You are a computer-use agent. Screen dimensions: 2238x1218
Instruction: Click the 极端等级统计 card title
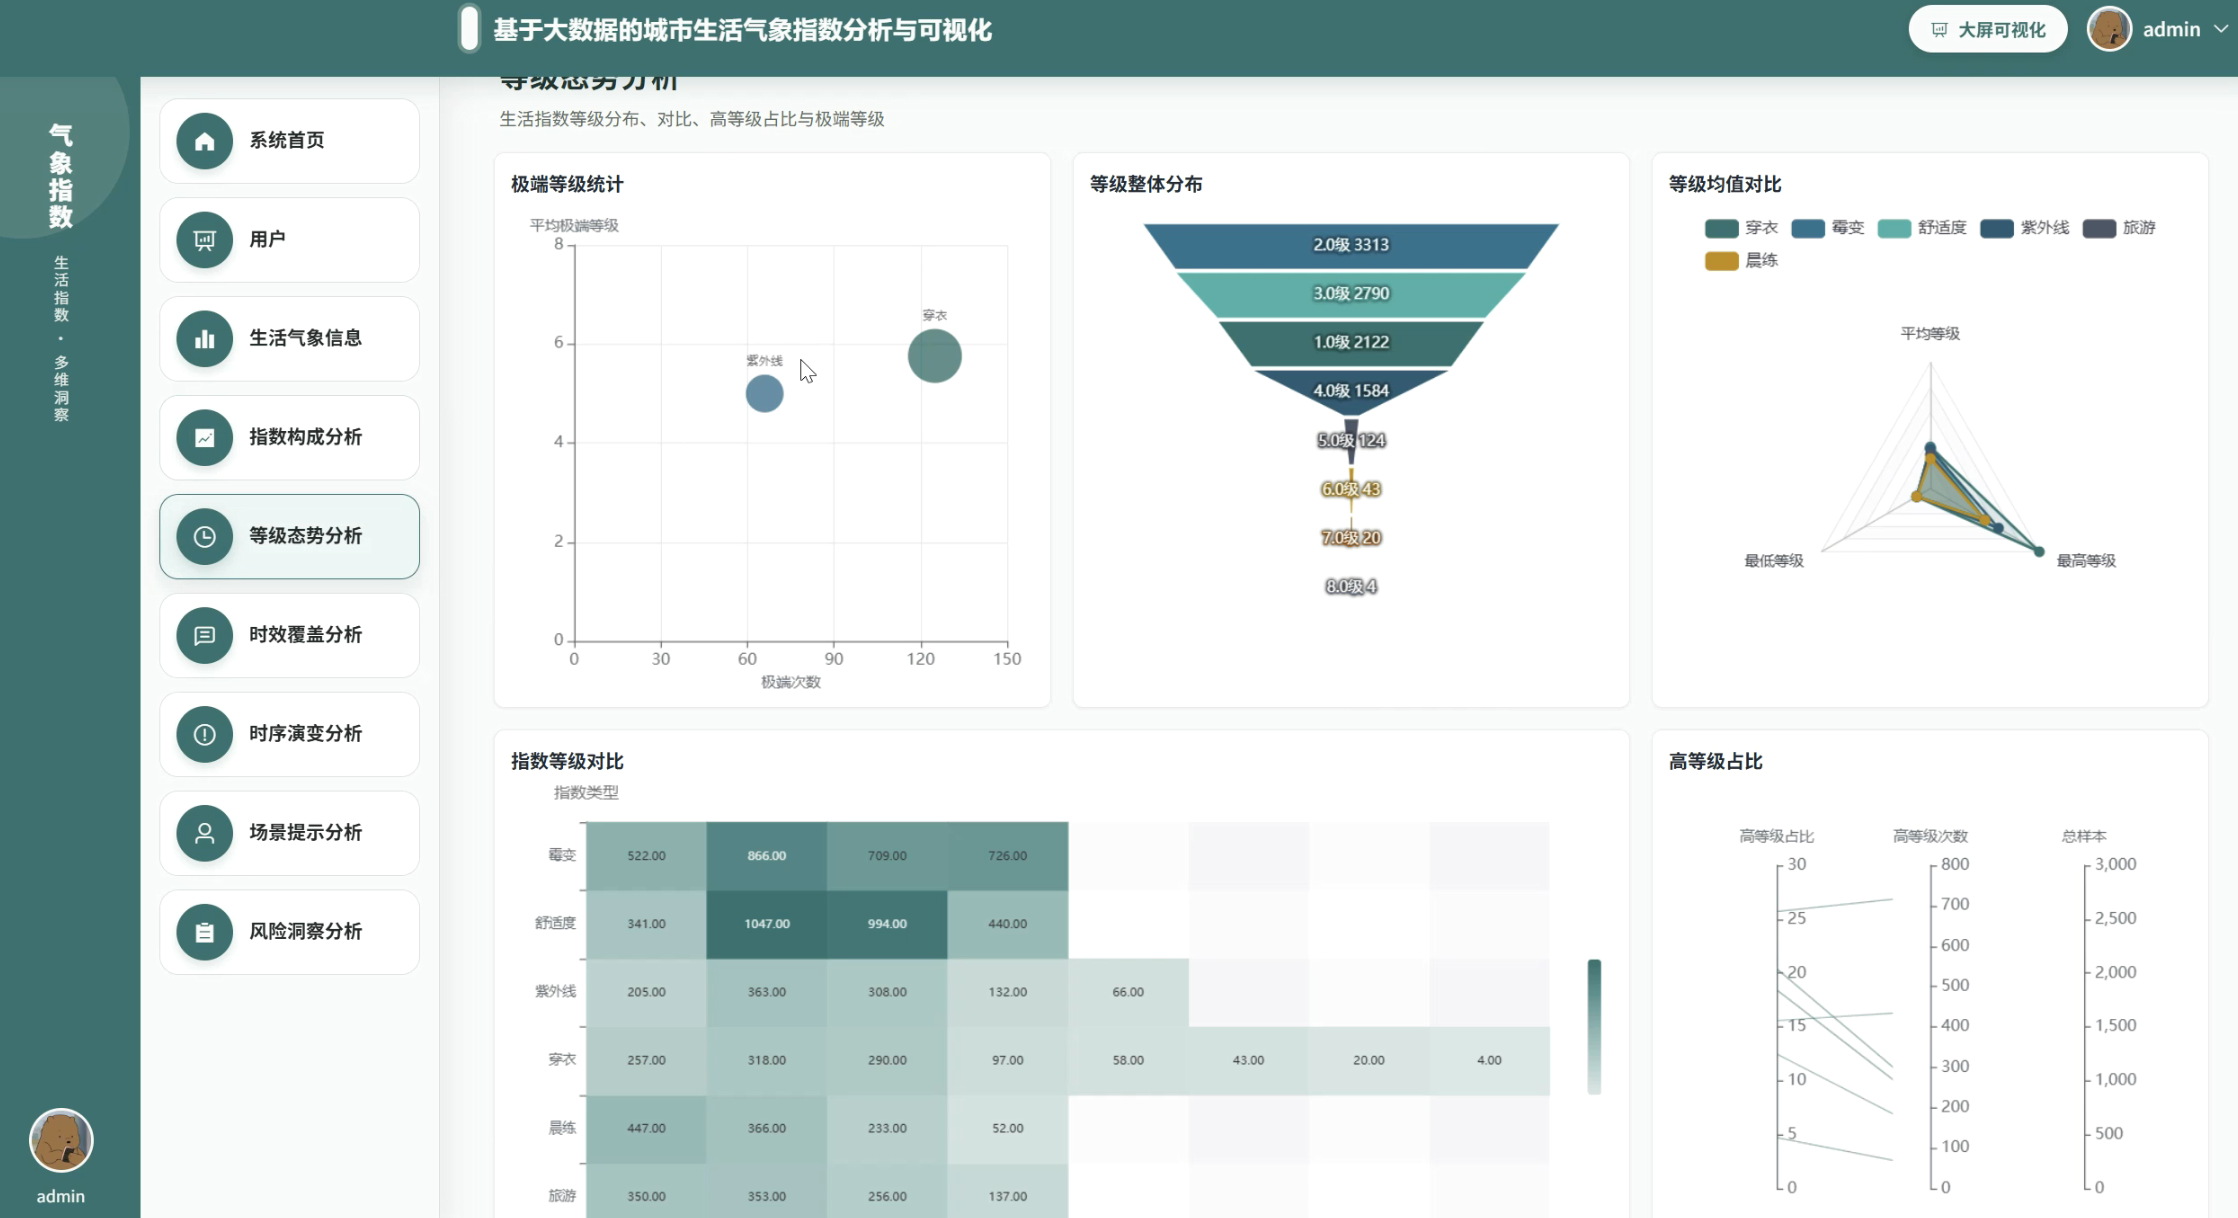coord(567,184)
